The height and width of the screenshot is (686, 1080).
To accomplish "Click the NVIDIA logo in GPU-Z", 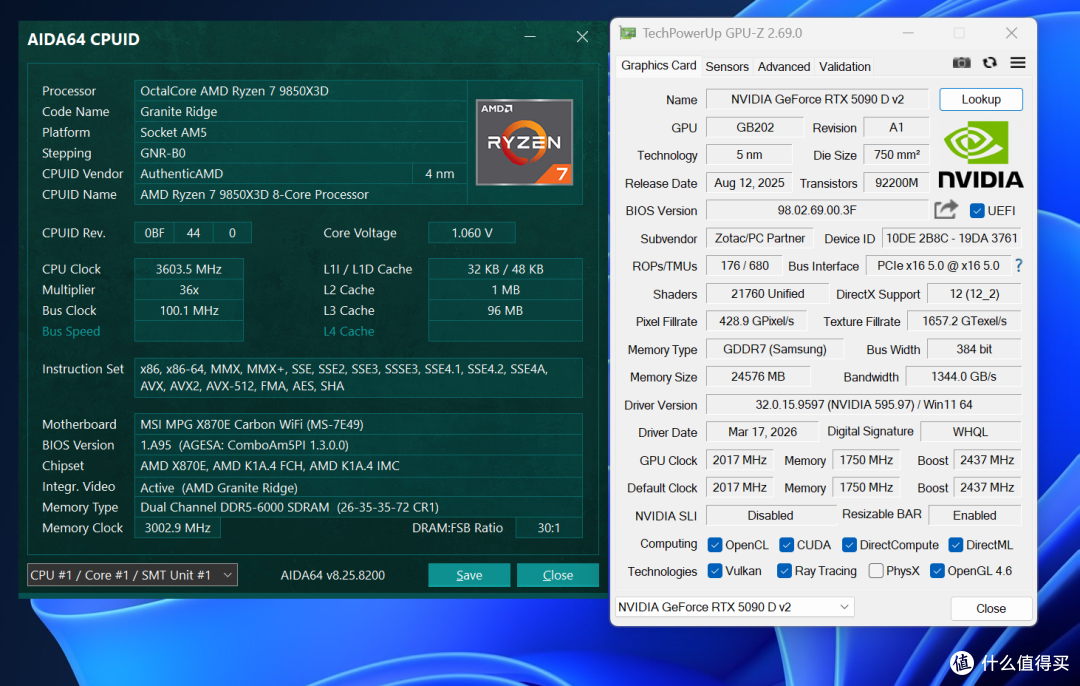I will 981,155.
